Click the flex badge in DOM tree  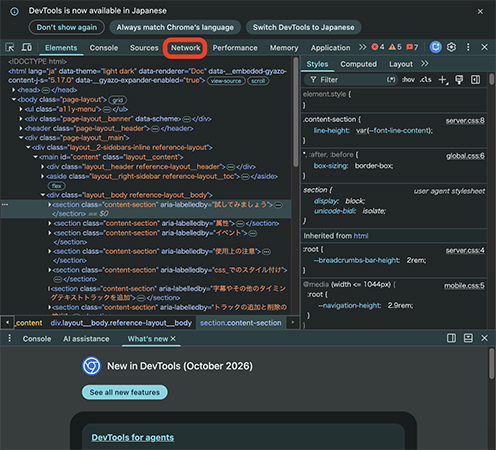pos(57,186)
